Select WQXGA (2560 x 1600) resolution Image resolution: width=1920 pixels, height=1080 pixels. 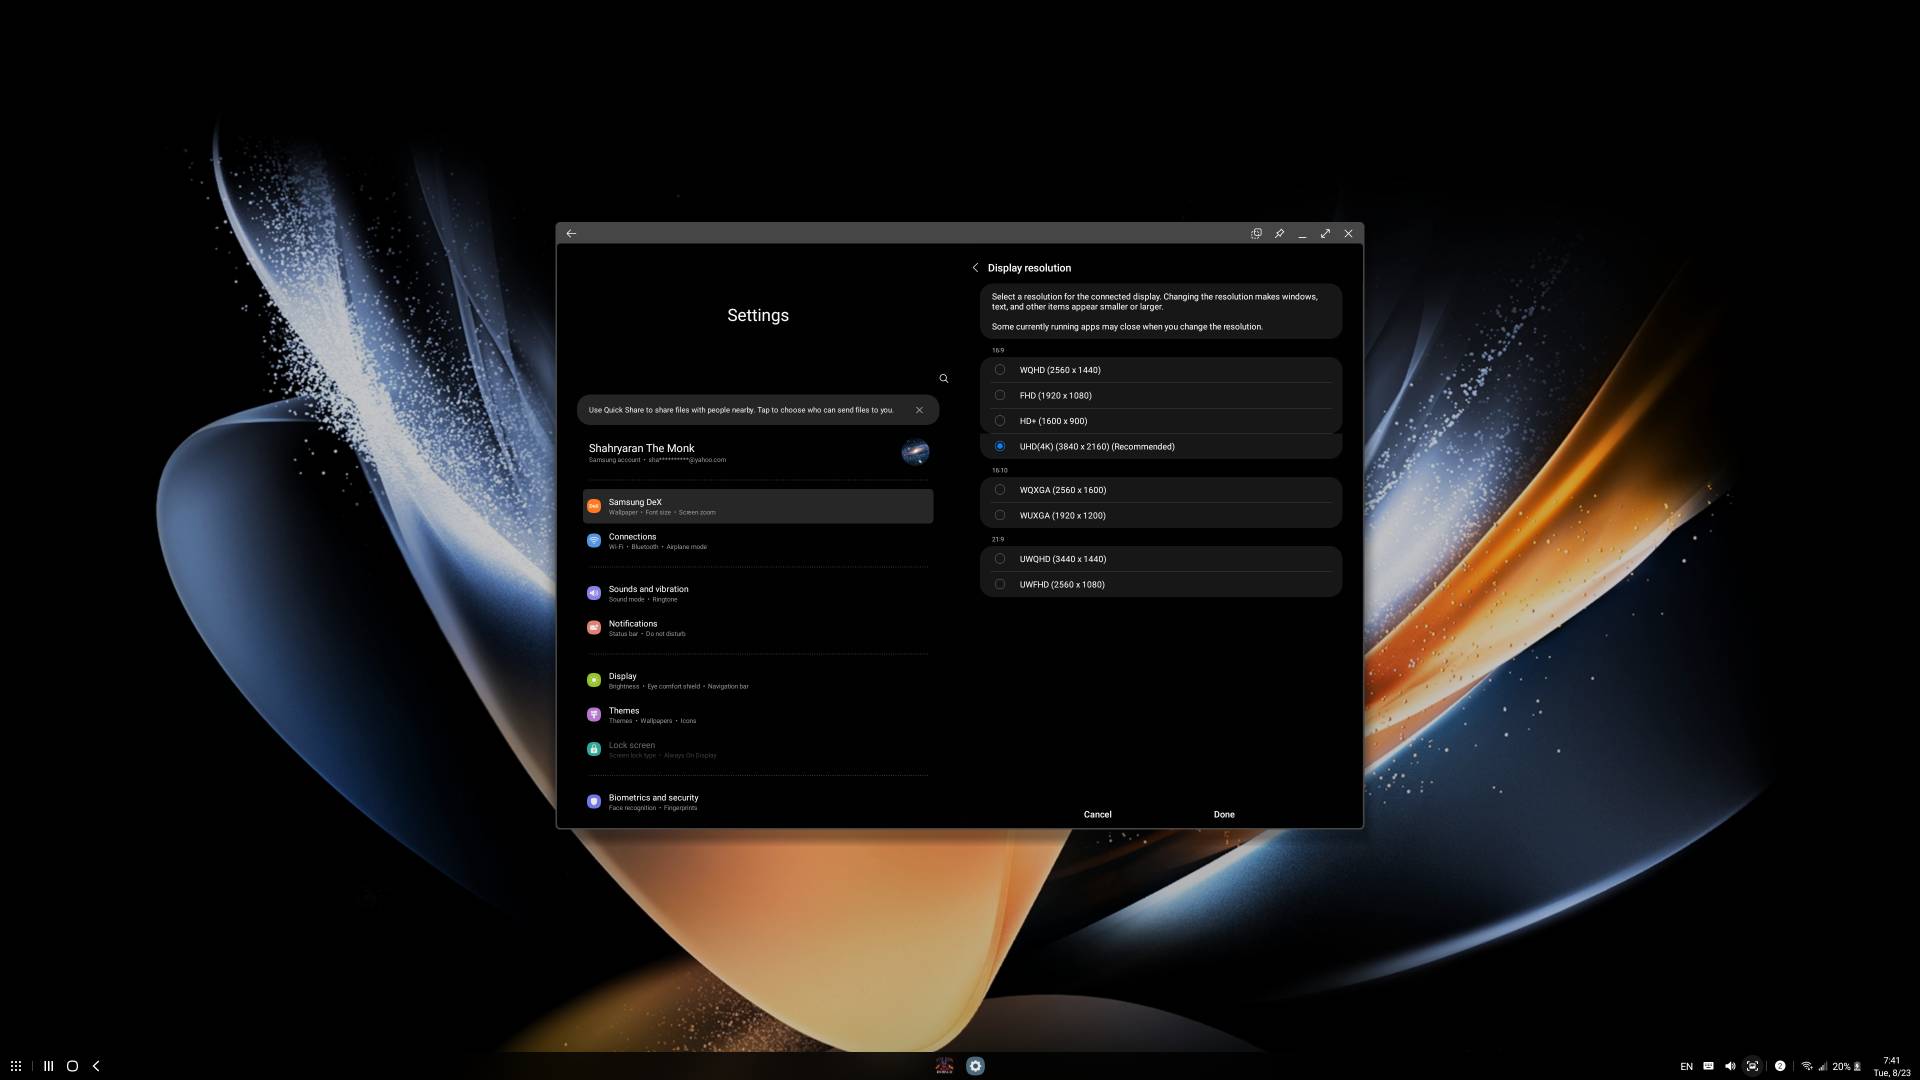[1161, 490]
